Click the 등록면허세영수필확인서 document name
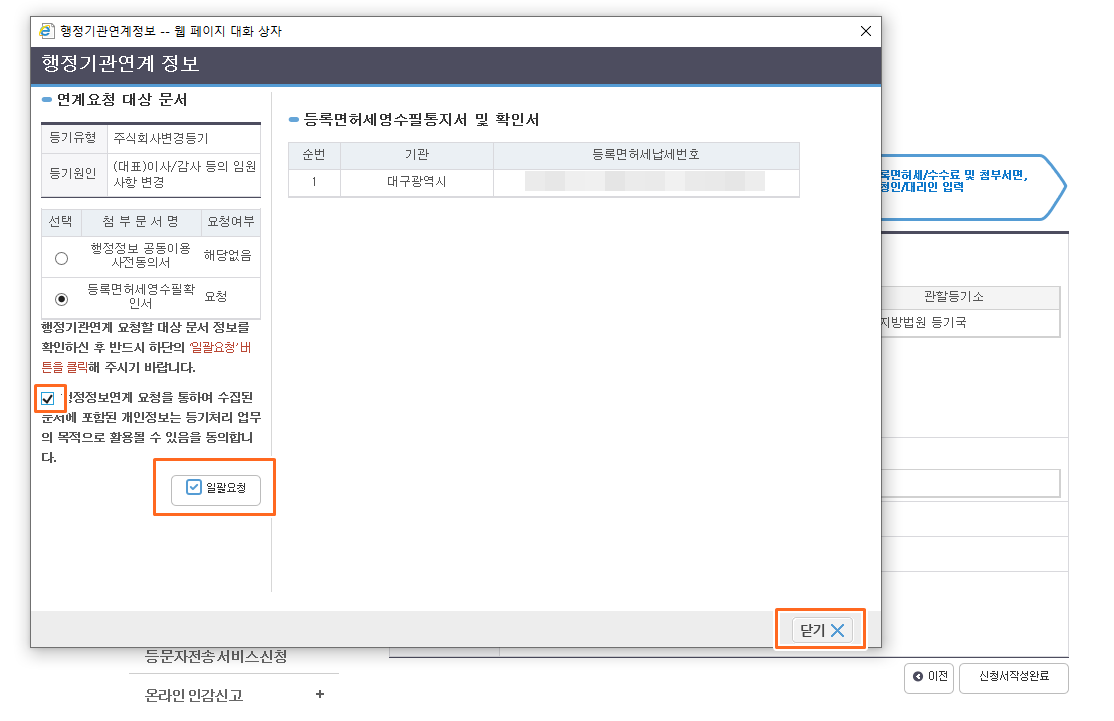The height and width of the screenshot is (721, 1114). [x=141, y=296]
